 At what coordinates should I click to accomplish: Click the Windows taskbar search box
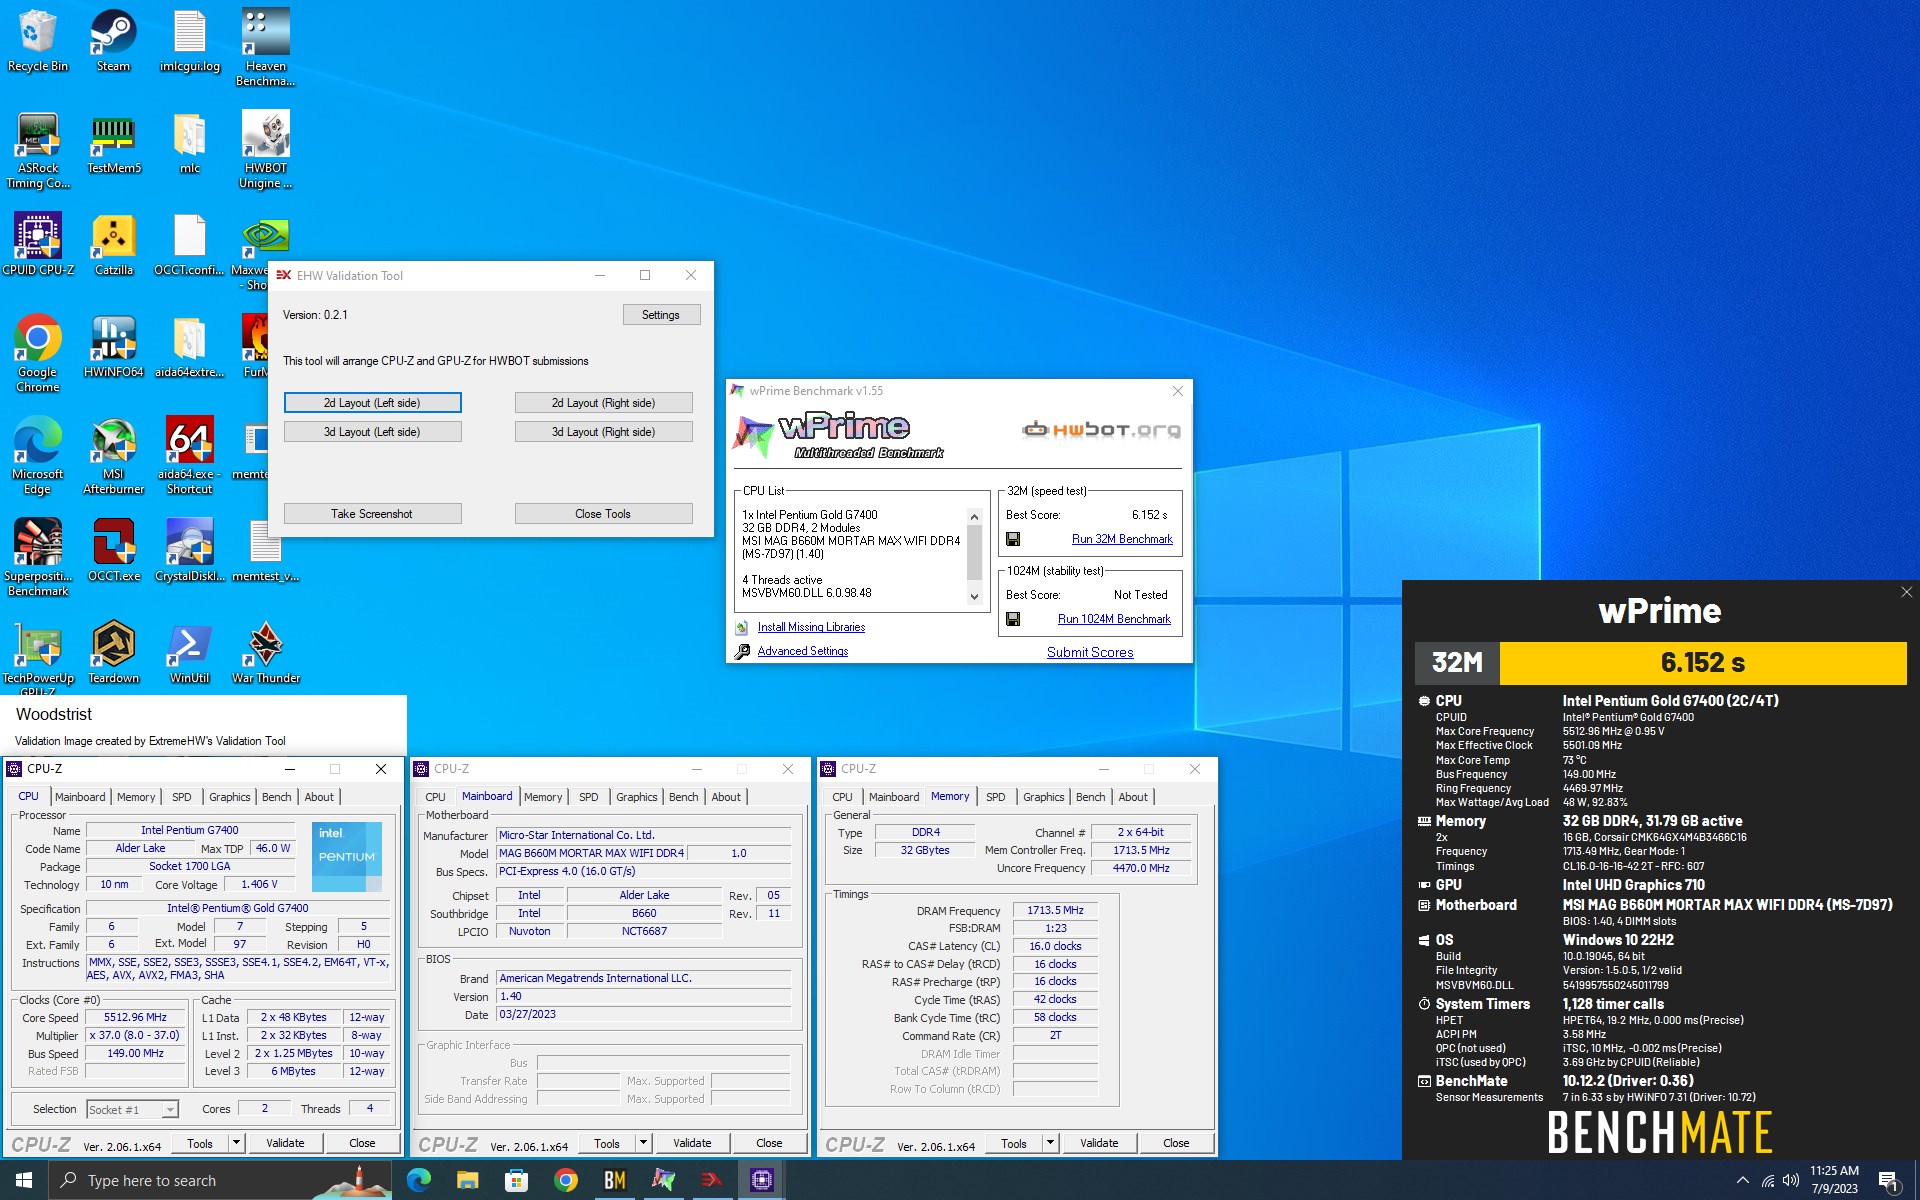pos(218,1180)
